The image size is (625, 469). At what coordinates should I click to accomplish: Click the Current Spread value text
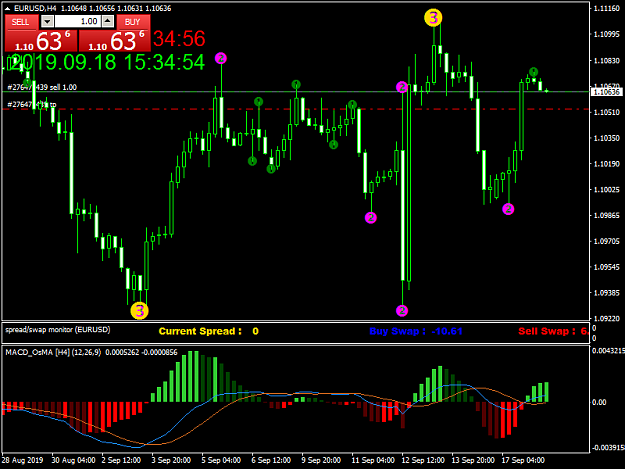[x=208, y=331]
